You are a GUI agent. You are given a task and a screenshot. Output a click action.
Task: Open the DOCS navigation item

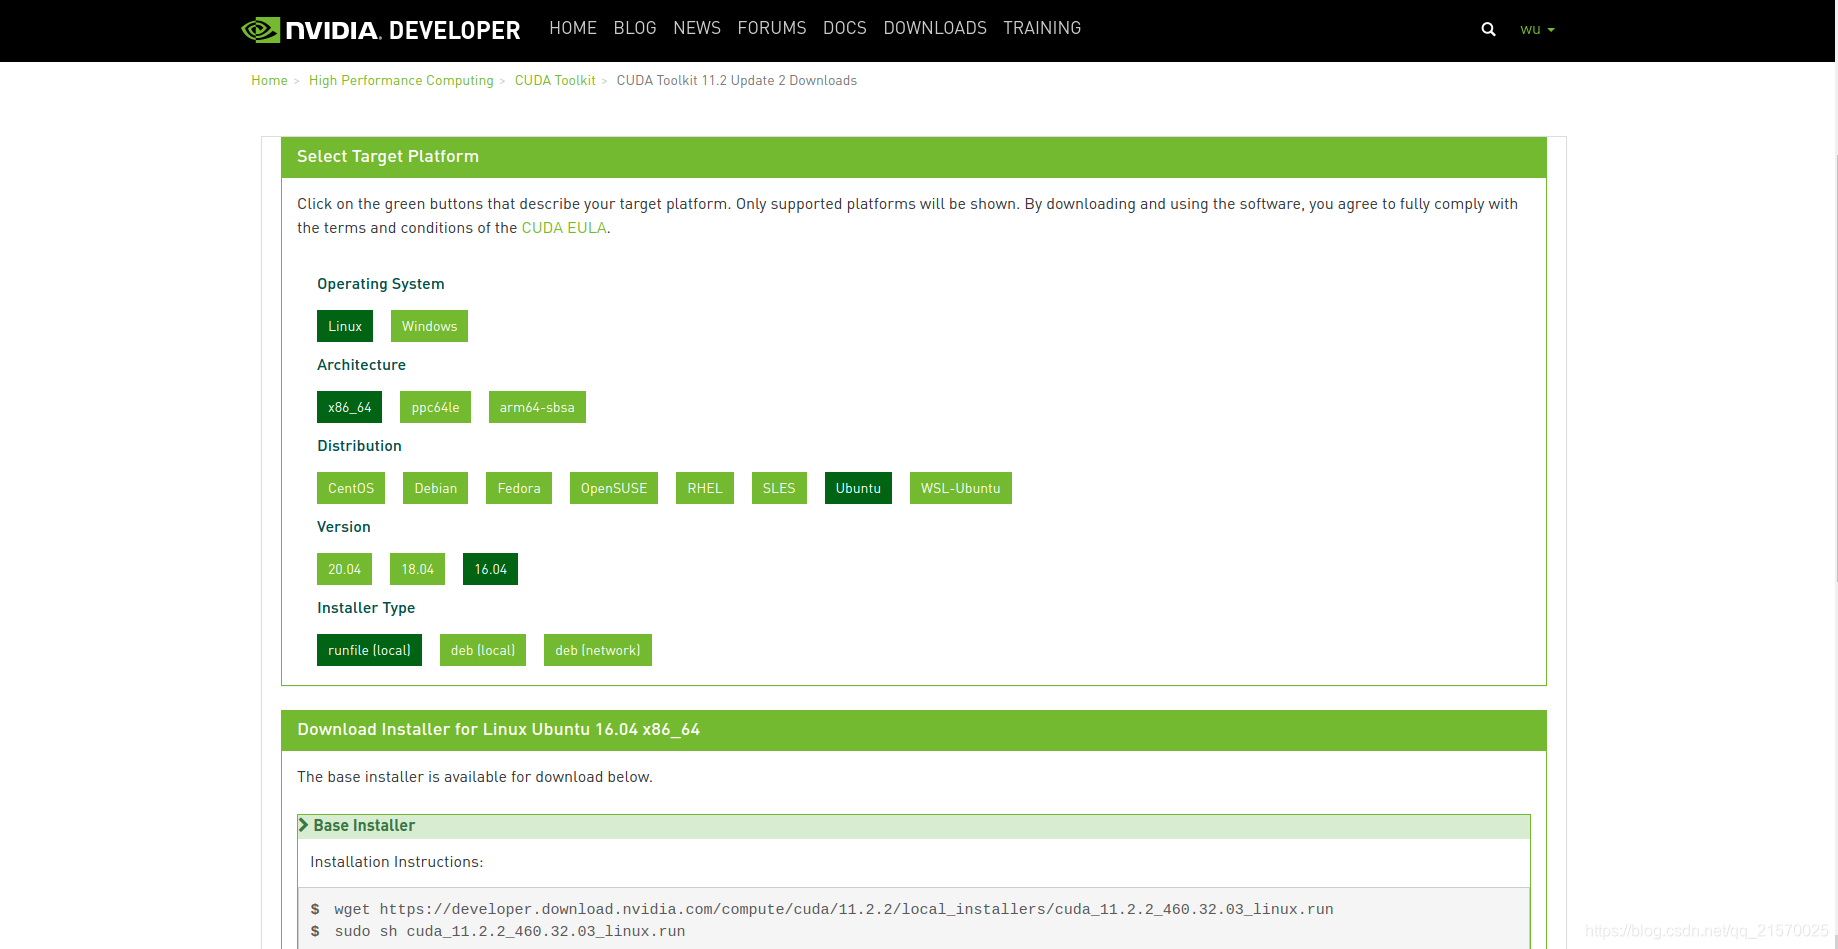click(x=845, y=28)
